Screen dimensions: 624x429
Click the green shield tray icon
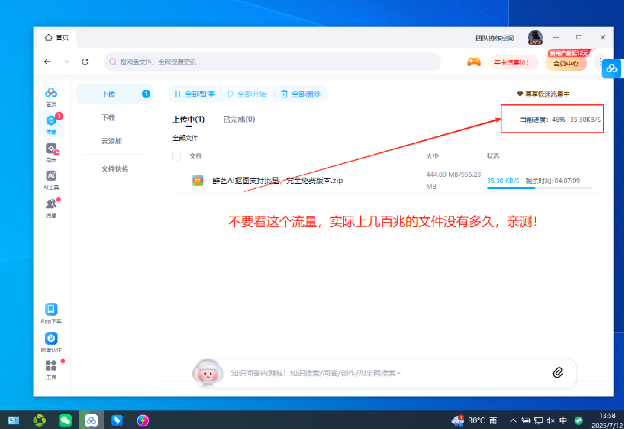point(579,420)
